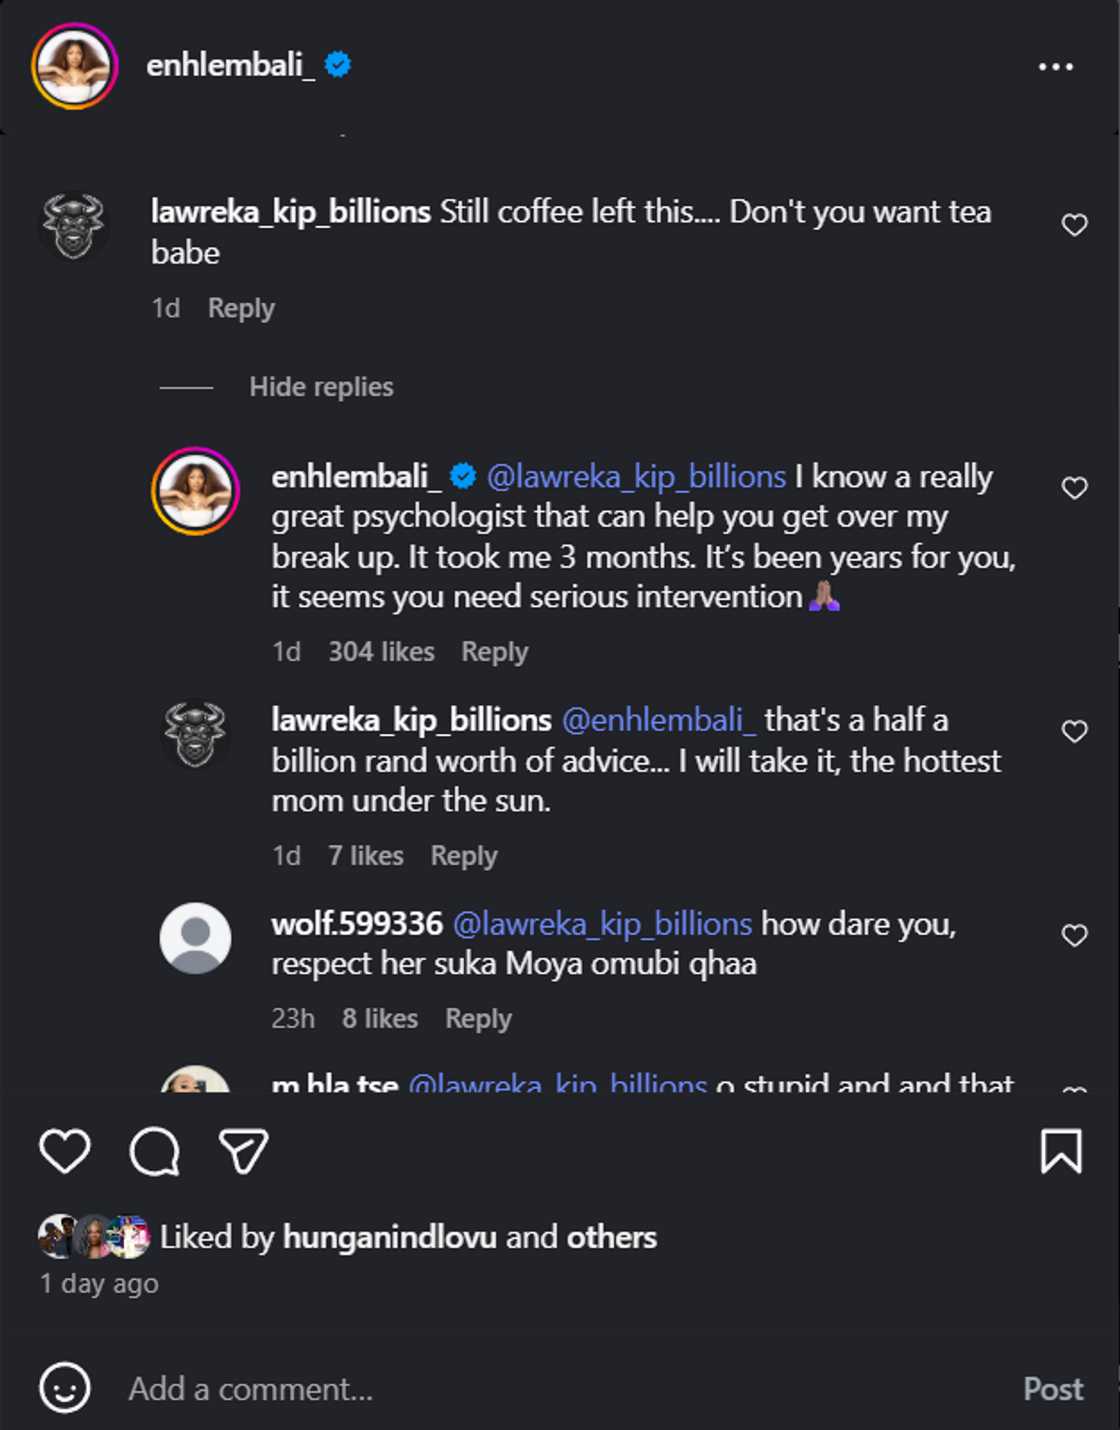Open comments via the speech bubble icon
Image resolution: width=1120 pixels, height=1430 pixels.
point(155,1151)
